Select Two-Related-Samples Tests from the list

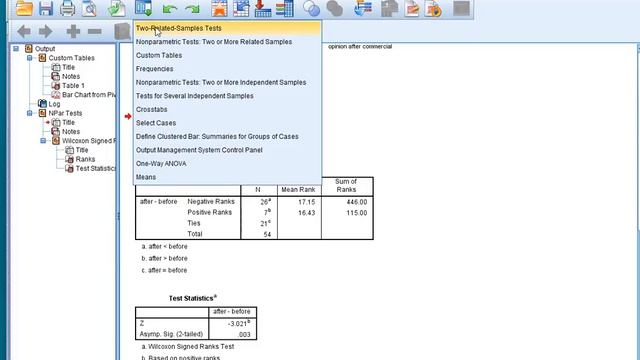(x=227, y=28)
